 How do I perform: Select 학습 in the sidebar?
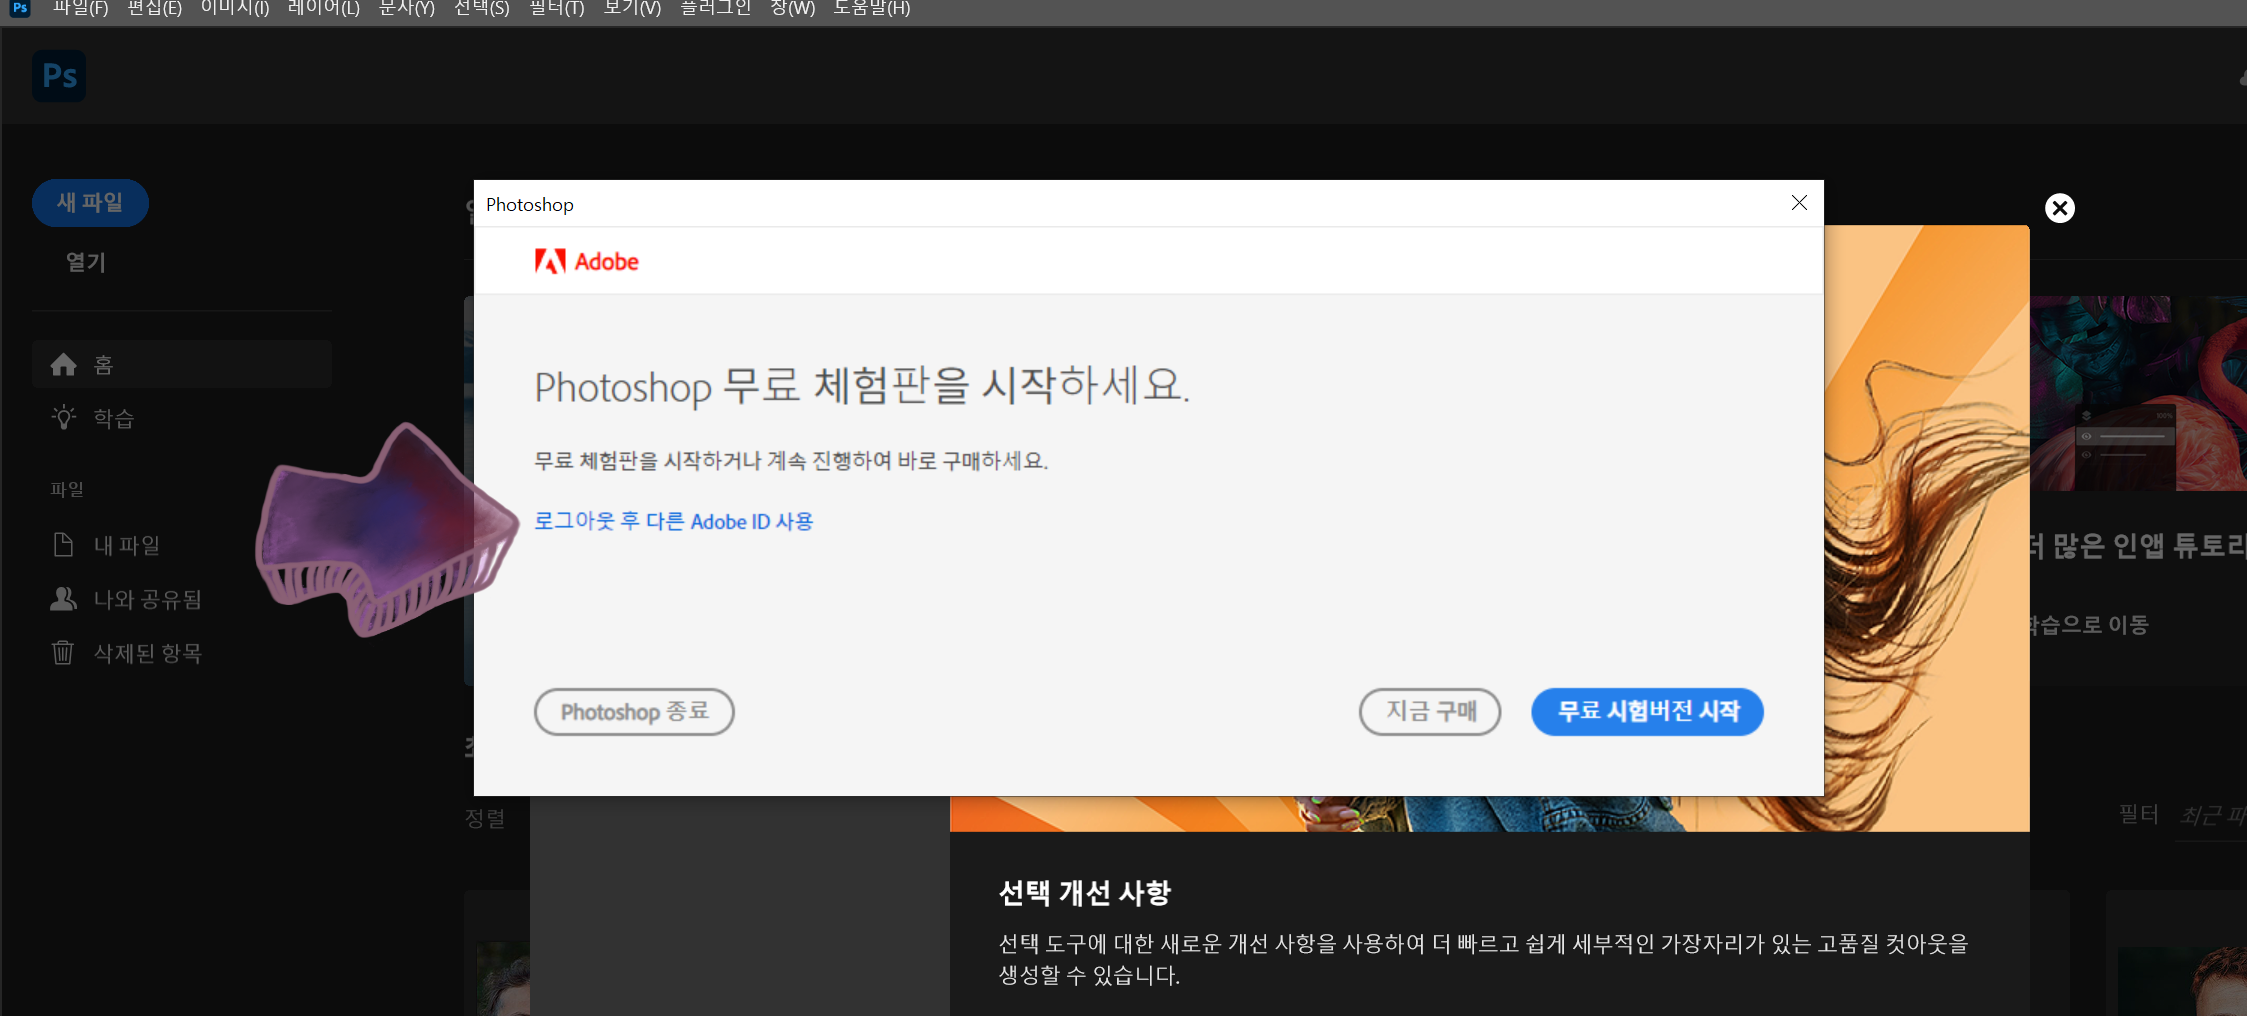[x=182, y=418]
